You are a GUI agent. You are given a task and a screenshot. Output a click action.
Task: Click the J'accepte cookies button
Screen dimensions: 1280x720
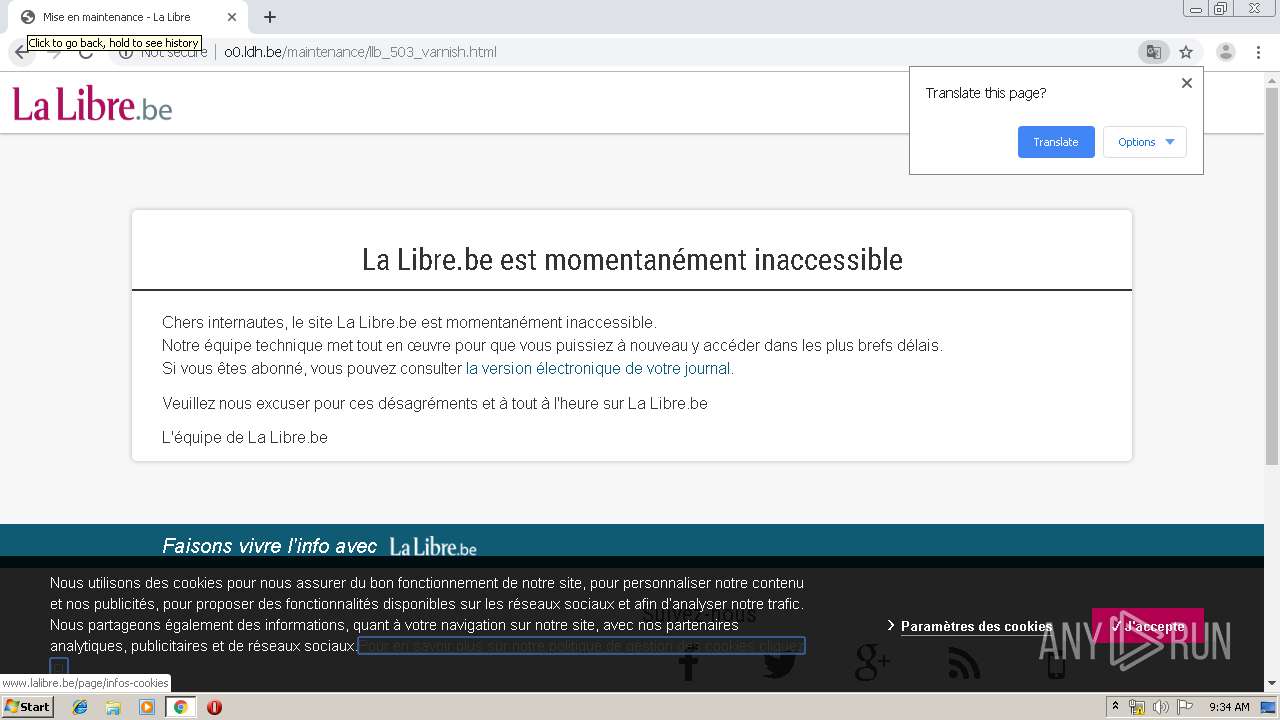[1148, 626]
